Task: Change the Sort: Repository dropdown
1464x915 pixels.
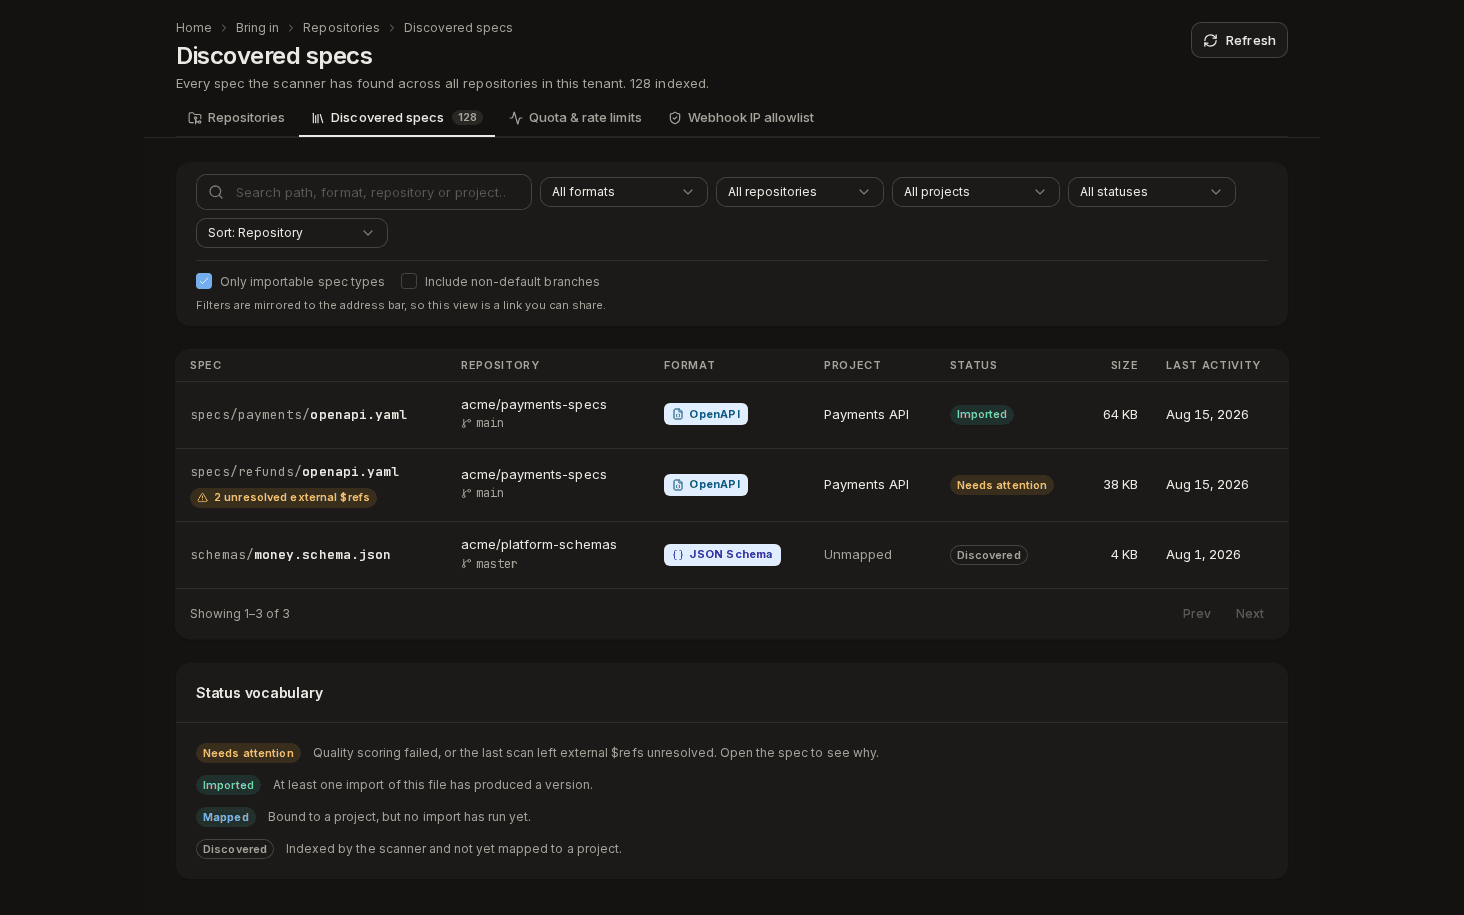Action: tap(292, 233)
